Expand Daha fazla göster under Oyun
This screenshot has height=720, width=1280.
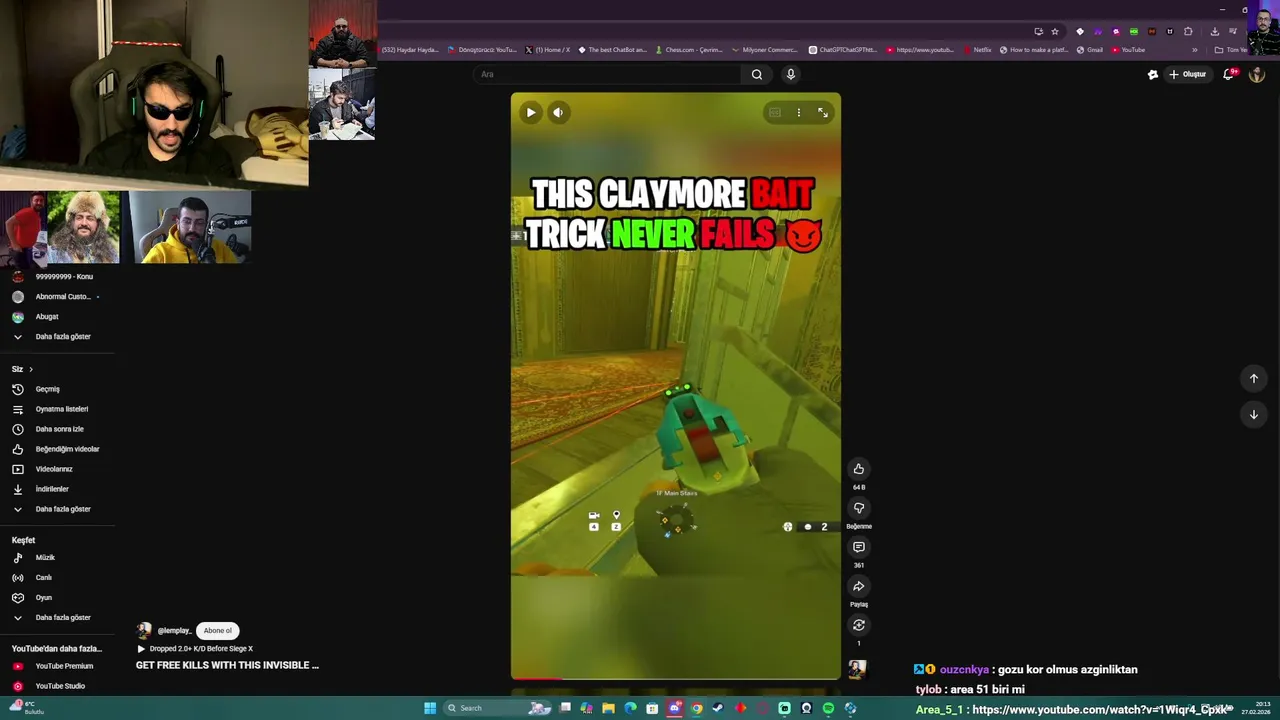coord(62,618)
